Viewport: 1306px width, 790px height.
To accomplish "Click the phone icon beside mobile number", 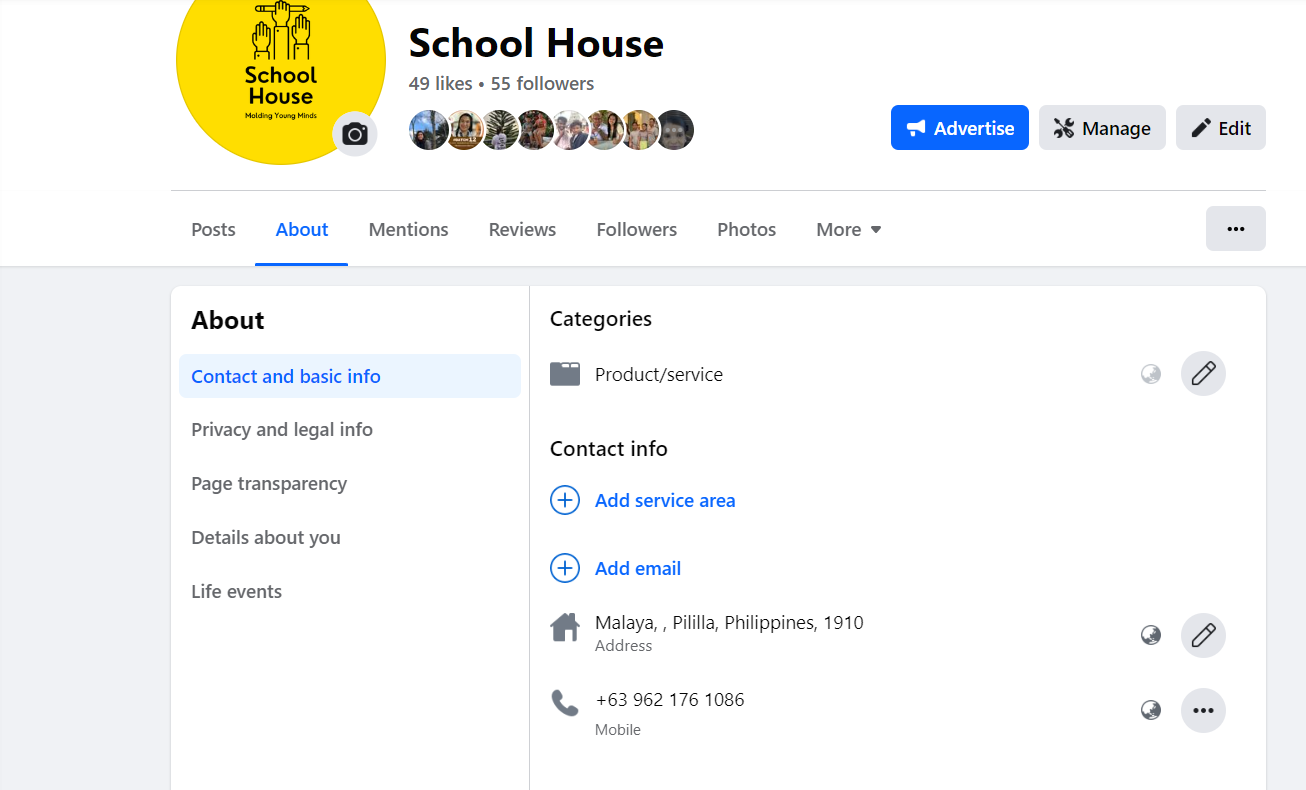I will click(x=565, y=703).
